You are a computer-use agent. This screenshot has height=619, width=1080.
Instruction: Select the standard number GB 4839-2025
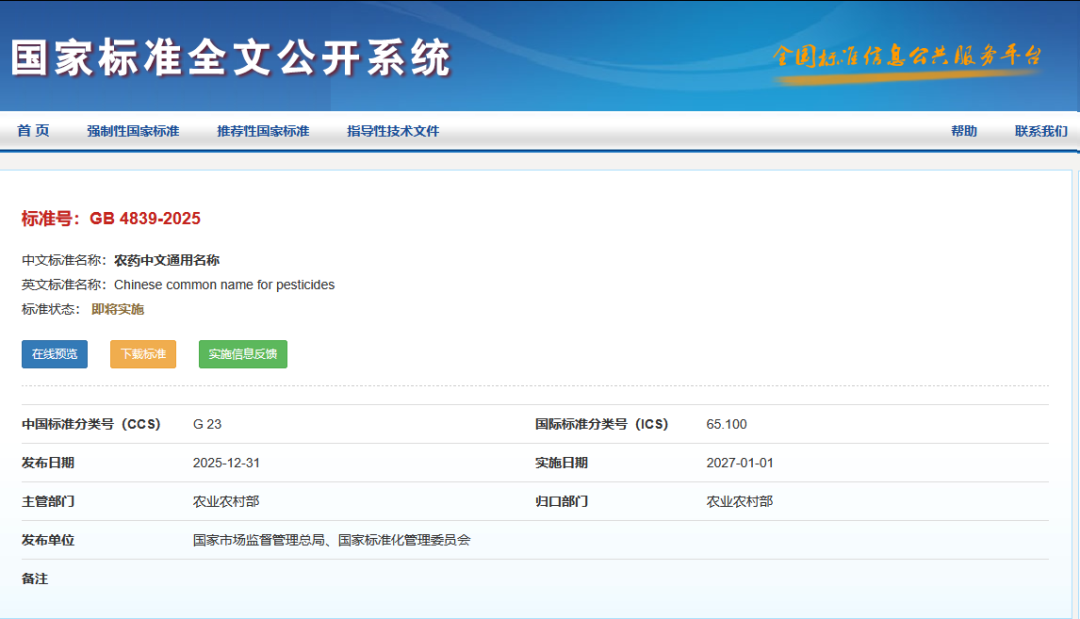tap(145, 218)
